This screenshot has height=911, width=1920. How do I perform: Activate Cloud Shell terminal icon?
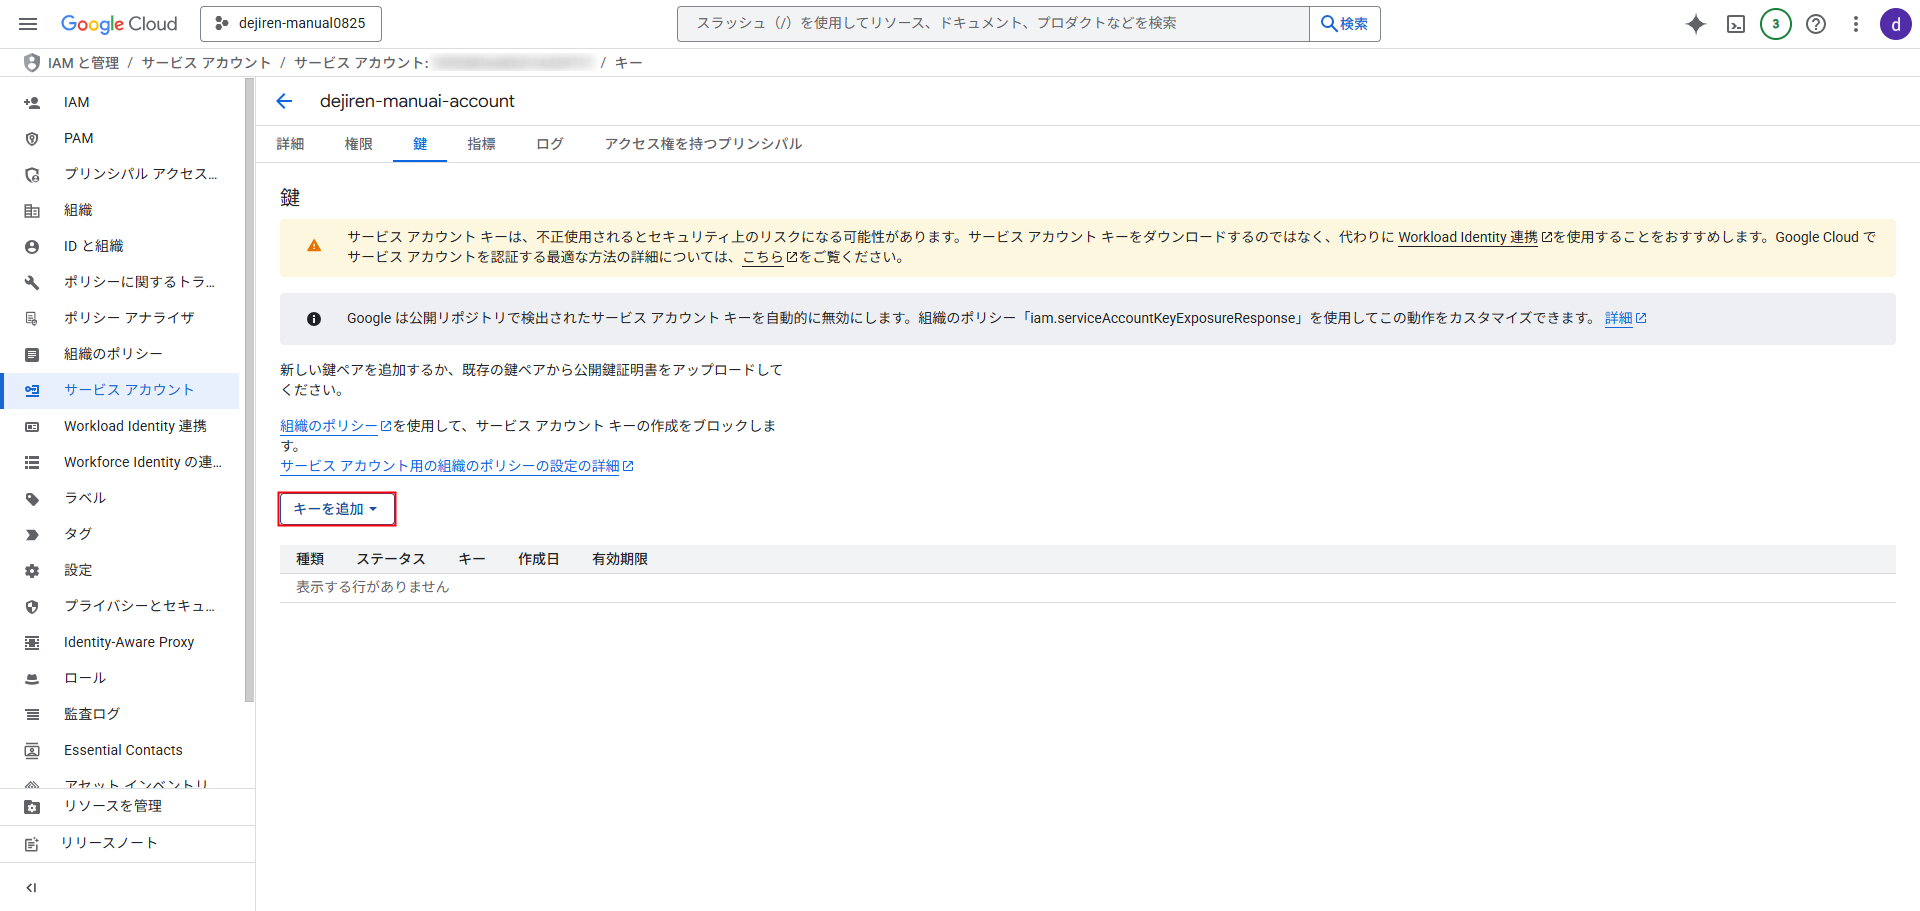pyautogui.click(x=1736, y=24)
